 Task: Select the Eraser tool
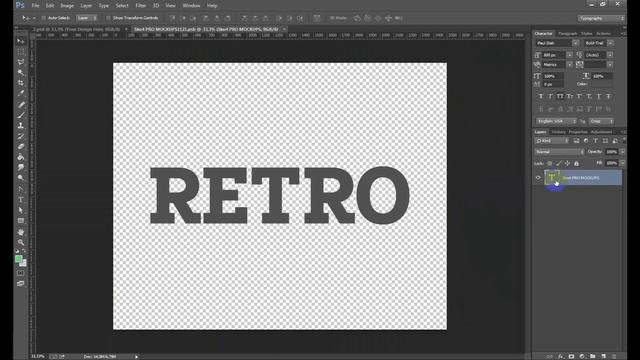coord(21,147)
